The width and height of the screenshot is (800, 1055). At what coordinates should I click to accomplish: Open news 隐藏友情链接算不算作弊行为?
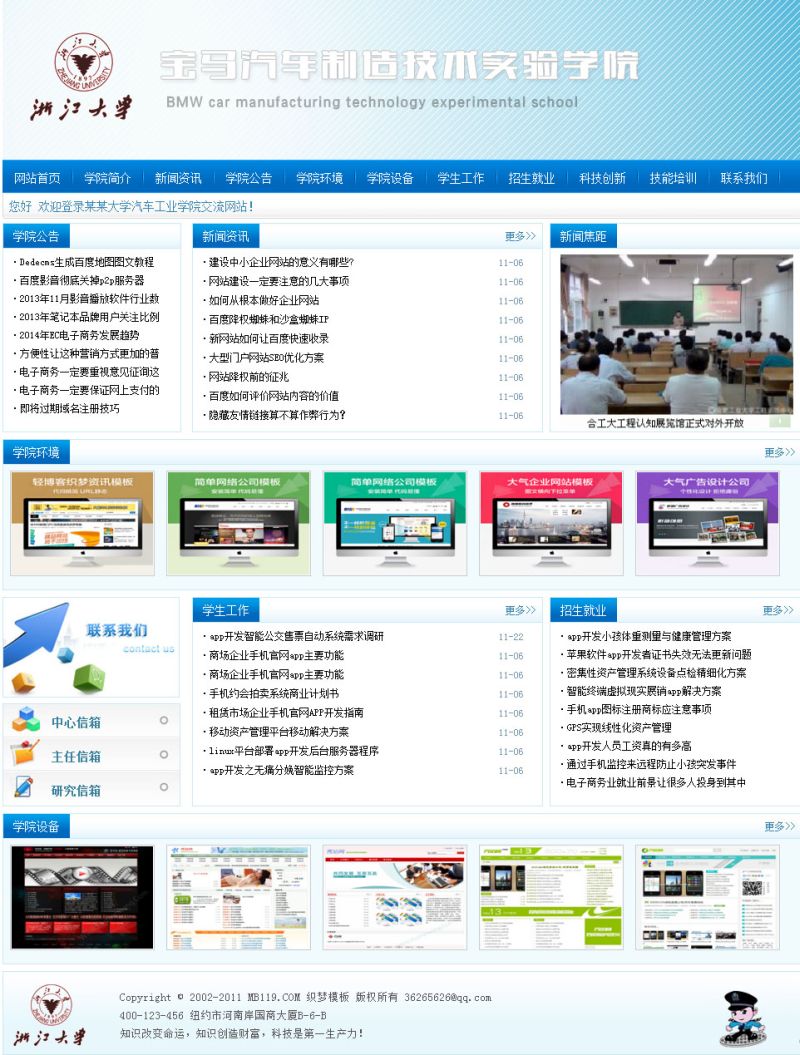(x=277, y=415)
